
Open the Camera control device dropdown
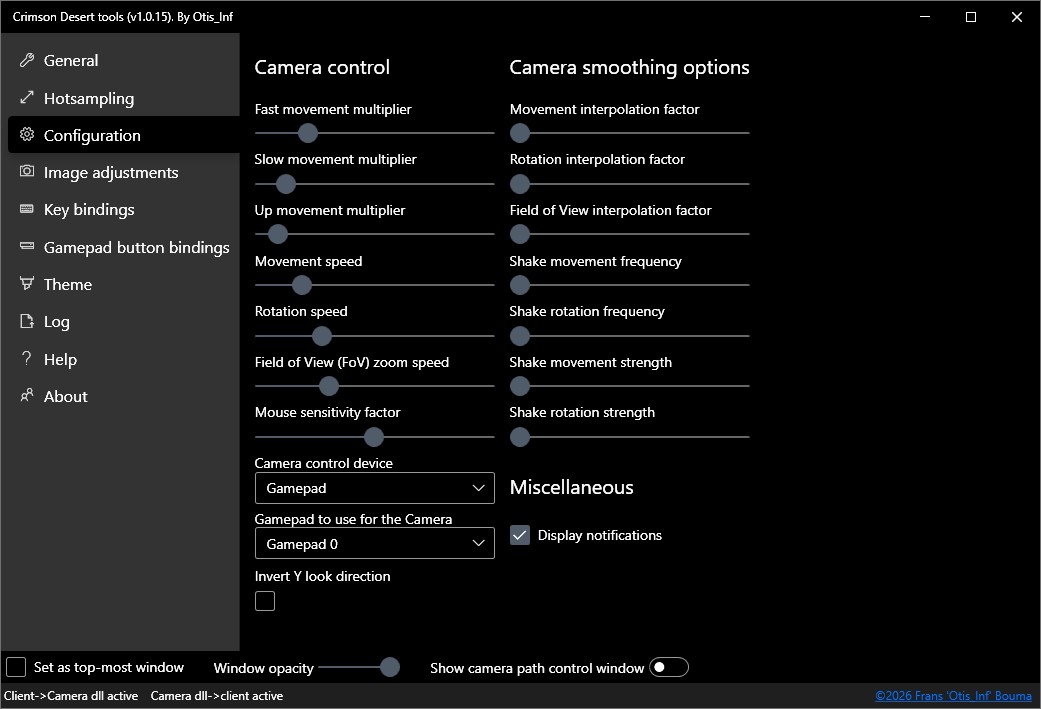374,488
